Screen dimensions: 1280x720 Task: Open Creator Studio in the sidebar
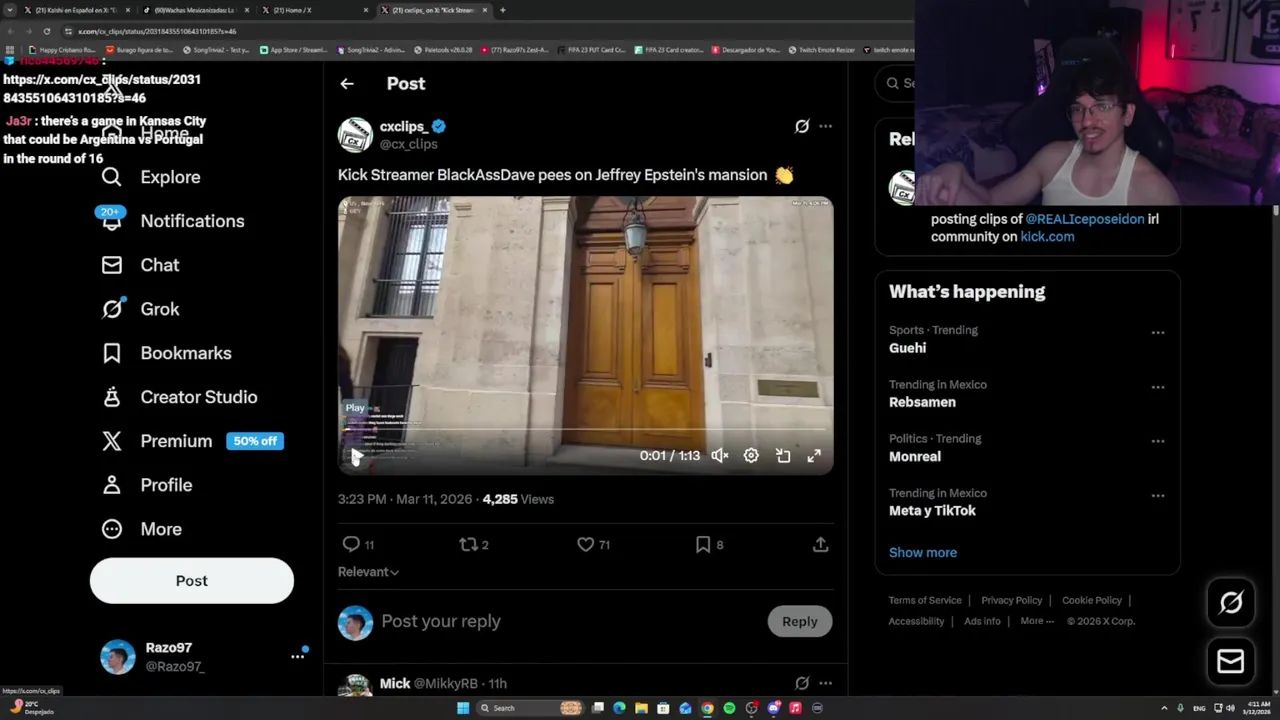pyautogui.click(x=178, y=397)
